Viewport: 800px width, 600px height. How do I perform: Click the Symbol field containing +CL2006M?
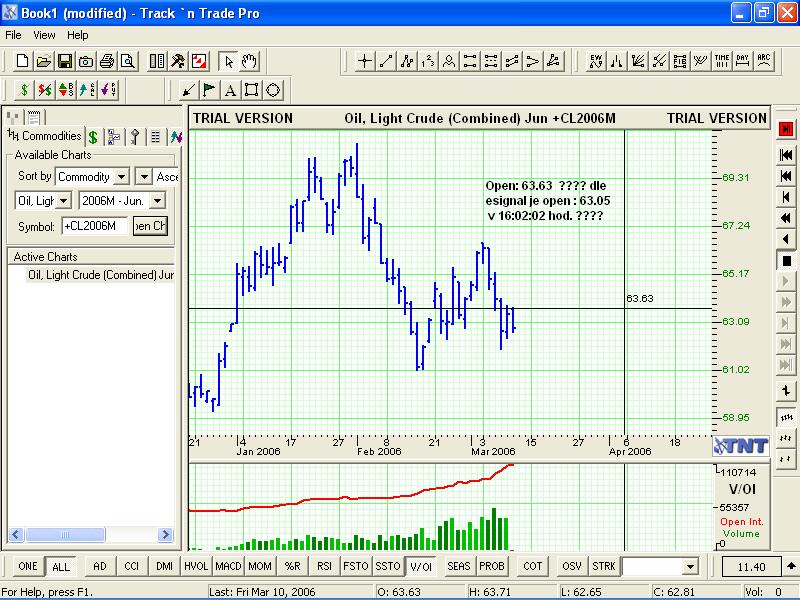click(95, 226)
